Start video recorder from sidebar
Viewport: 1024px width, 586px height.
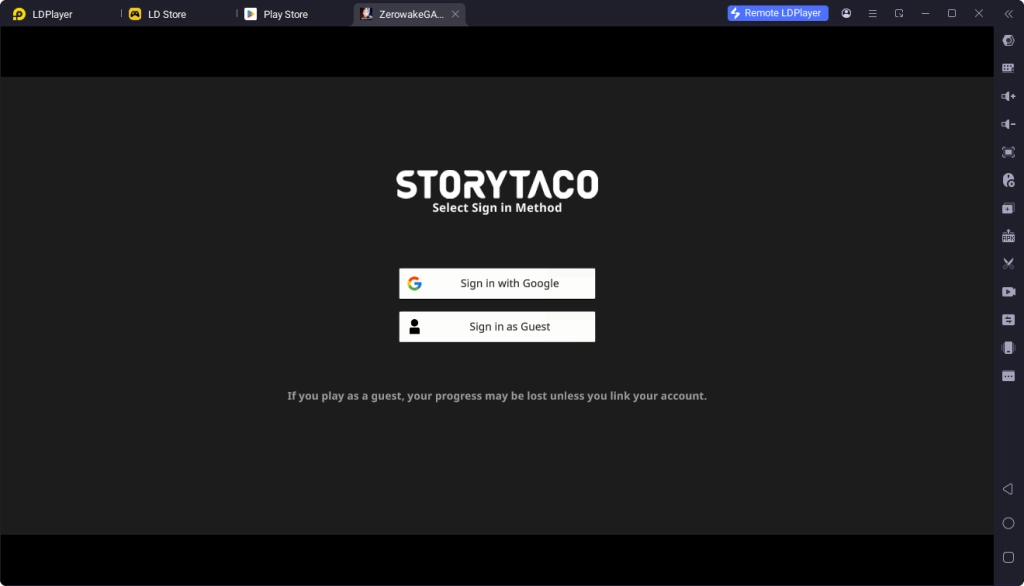(x=1008, y=292)
